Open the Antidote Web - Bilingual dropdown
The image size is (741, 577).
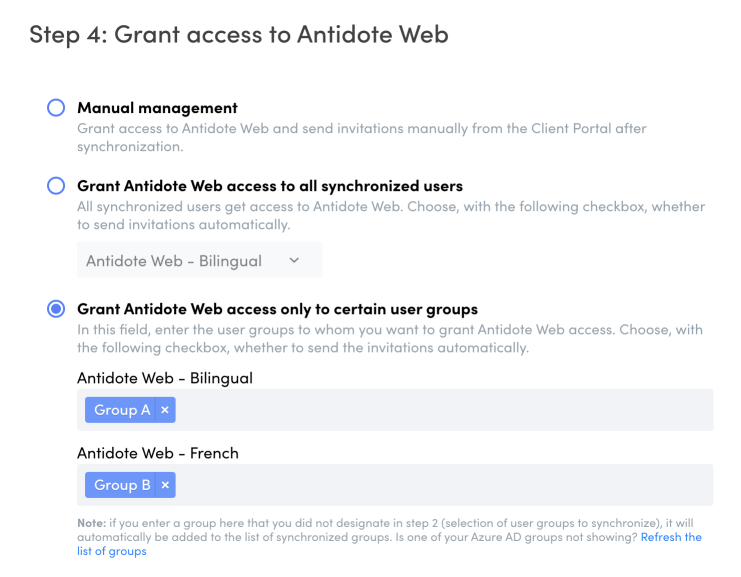point(199,261)
